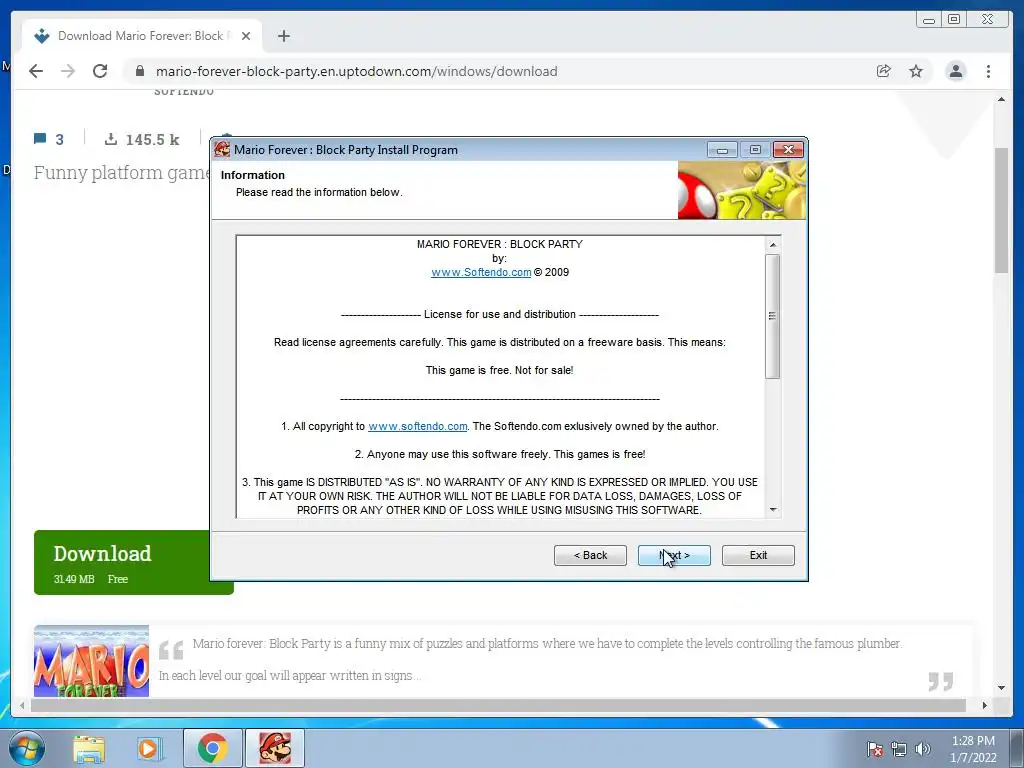The width and height of the screenshot is (1024, 768).
Task: Open network icon in system tray
Action: (899, 749)
